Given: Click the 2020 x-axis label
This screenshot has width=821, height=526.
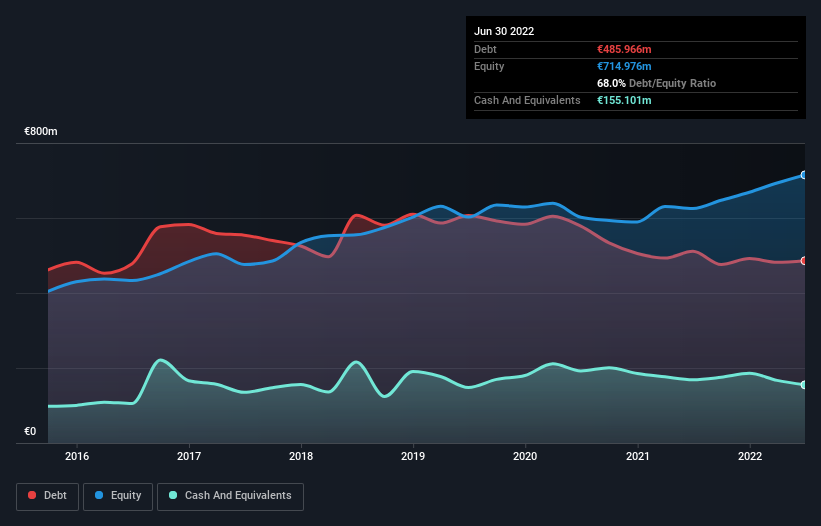Looking at the screenshot, I should pos(525,456).
